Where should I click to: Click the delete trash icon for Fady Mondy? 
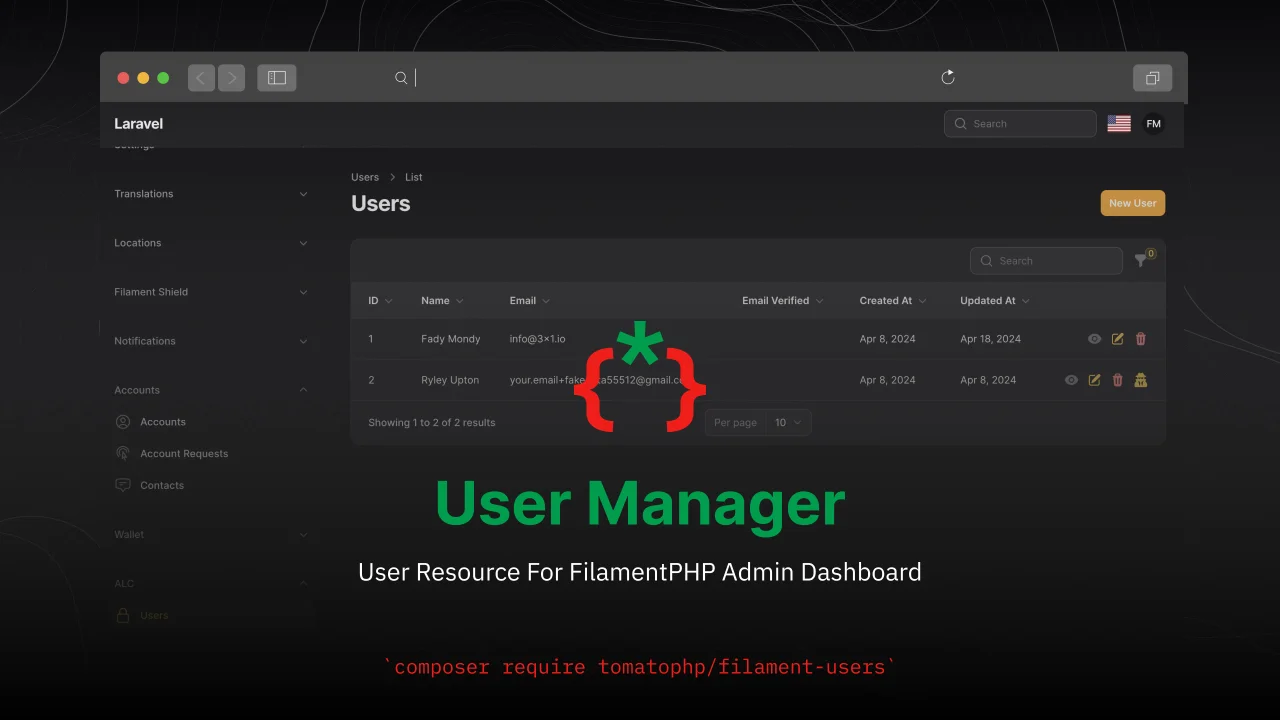point(1140,339)
